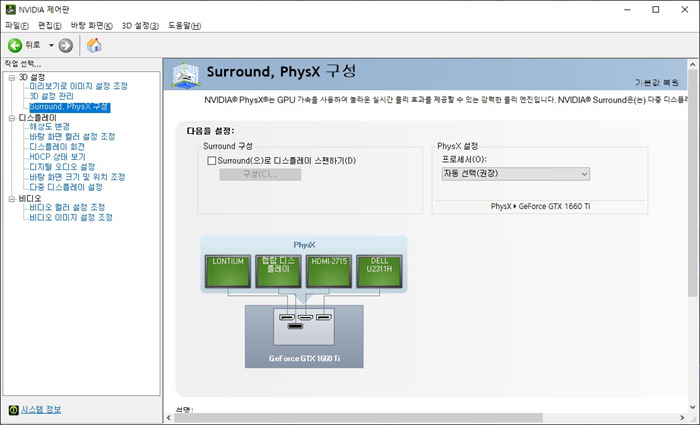This screenshot has width=700, height=425.
Task: Click the vertical scrollbar down arrow
Action: (x=693, y=407)
